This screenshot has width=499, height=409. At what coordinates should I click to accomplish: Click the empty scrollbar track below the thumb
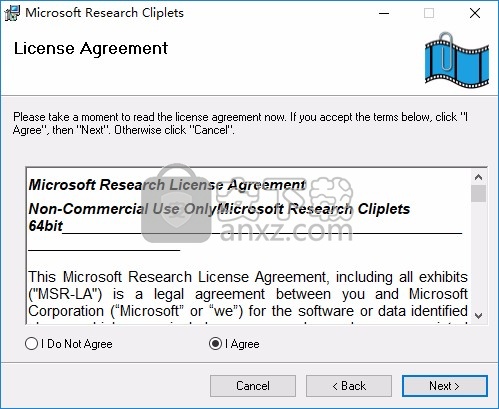(479, 255)
